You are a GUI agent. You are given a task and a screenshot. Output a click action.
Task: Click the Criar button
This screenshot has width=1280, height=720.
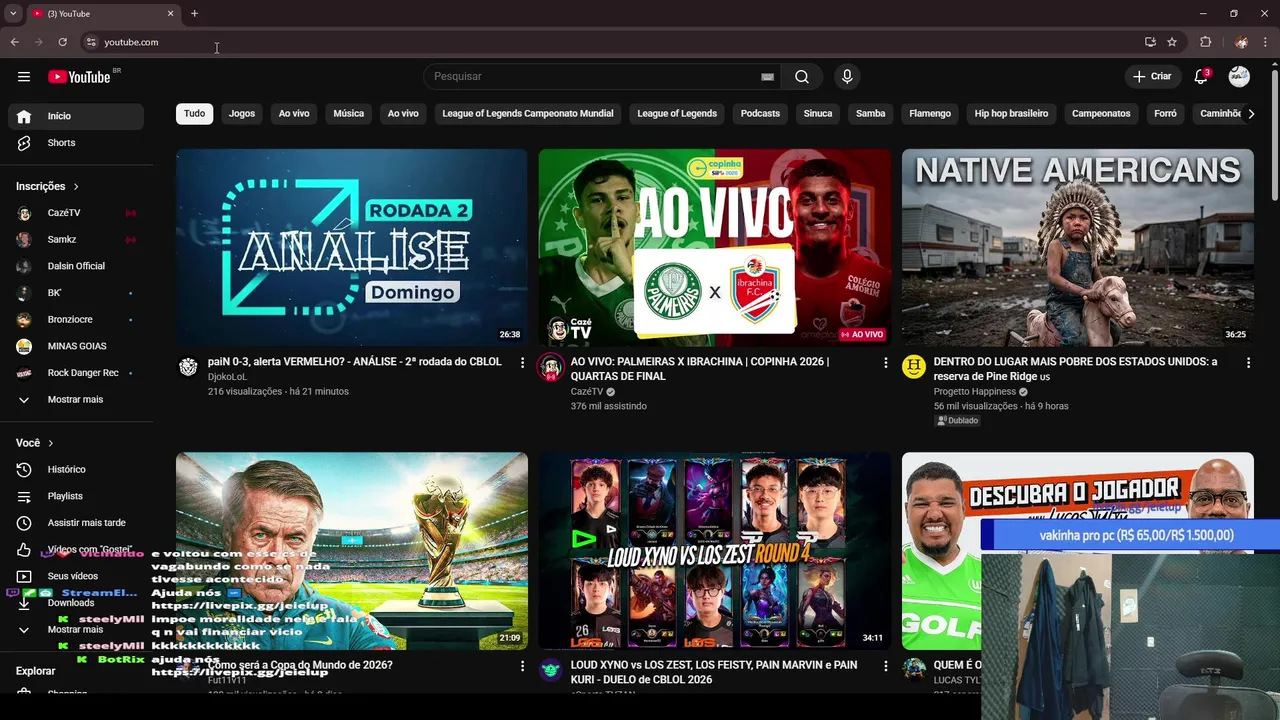pyautogui.click(x=1152, y=77)
